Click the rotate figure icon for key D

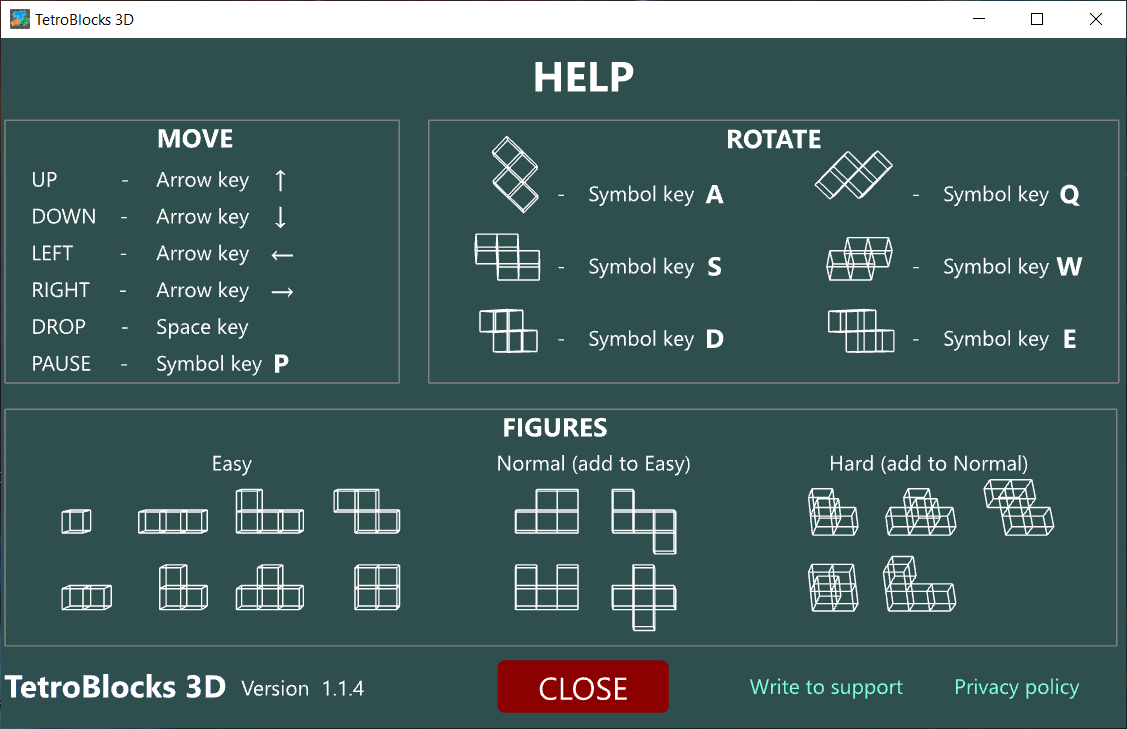(508, 331)
